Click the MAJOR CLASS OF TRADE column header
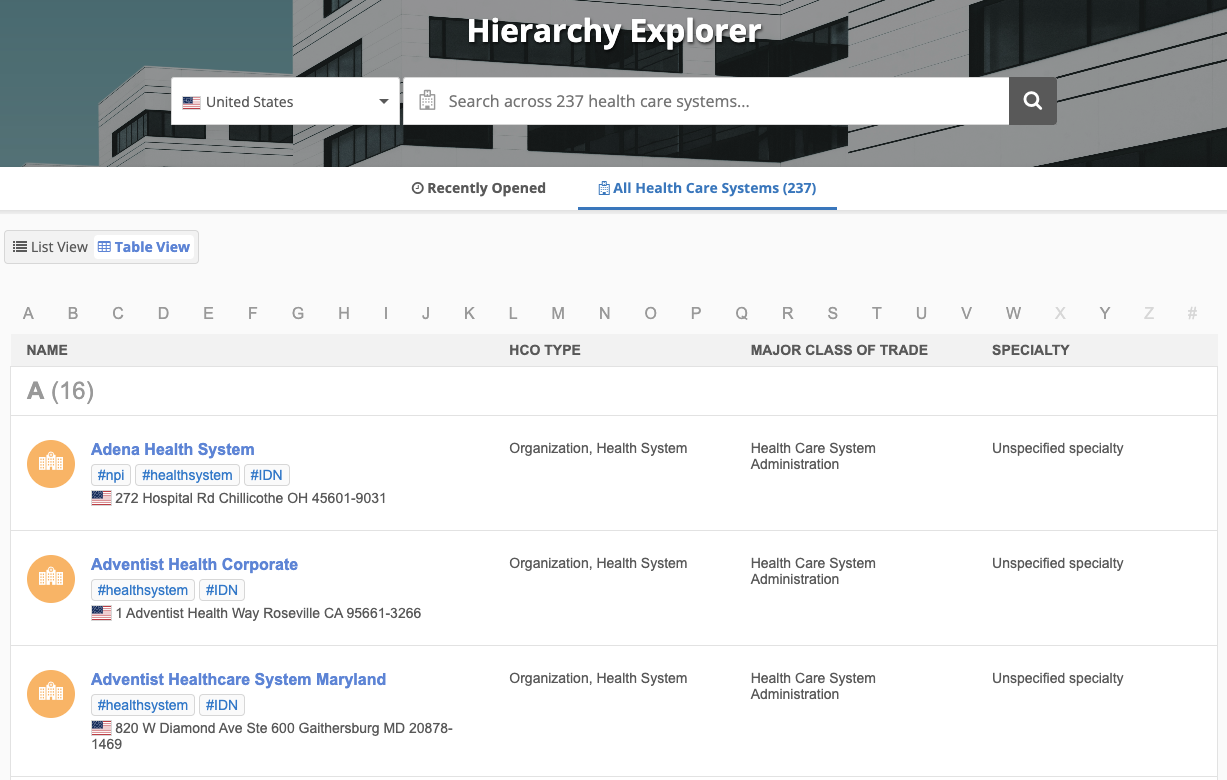The width and height of the screenshot is (1227, 780). (x=839, y=350)
